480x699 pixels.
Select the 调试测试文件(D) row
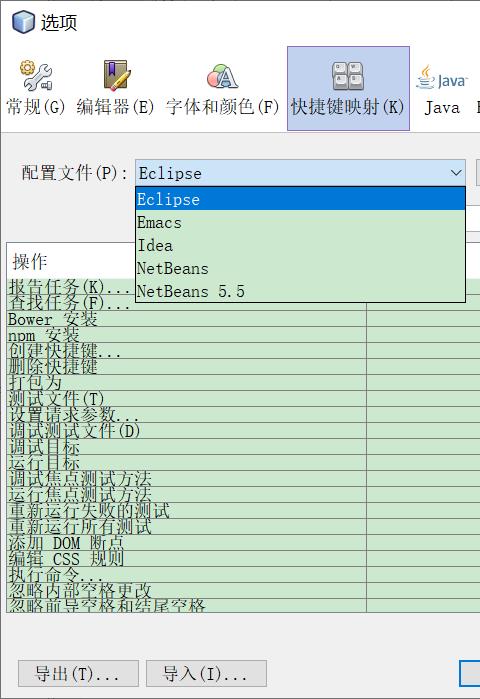pyautogui.click(x=186, y=431)
